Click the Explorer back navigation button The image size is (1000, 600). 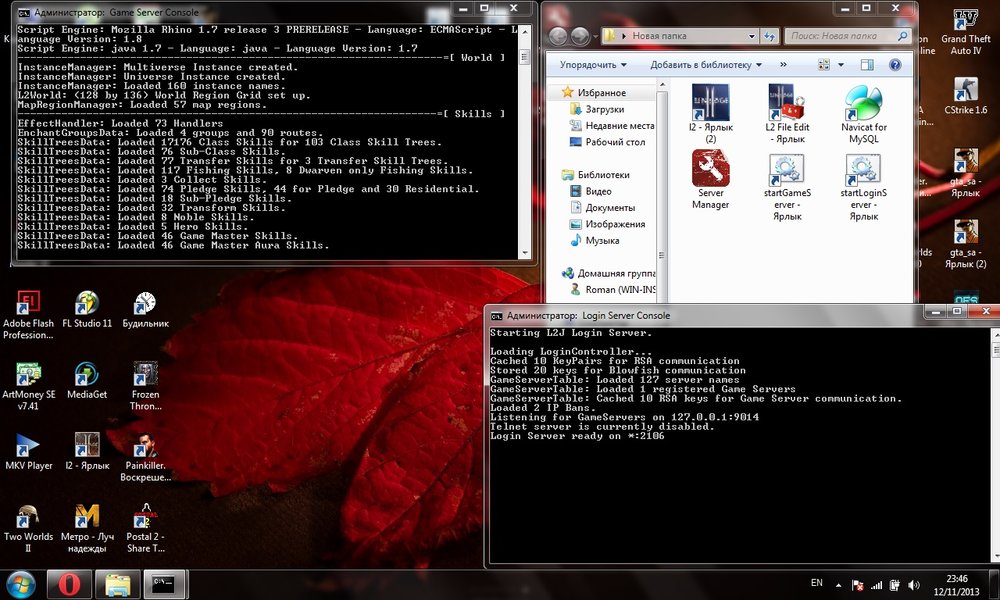pyautogui.click(x=557, y=37)
